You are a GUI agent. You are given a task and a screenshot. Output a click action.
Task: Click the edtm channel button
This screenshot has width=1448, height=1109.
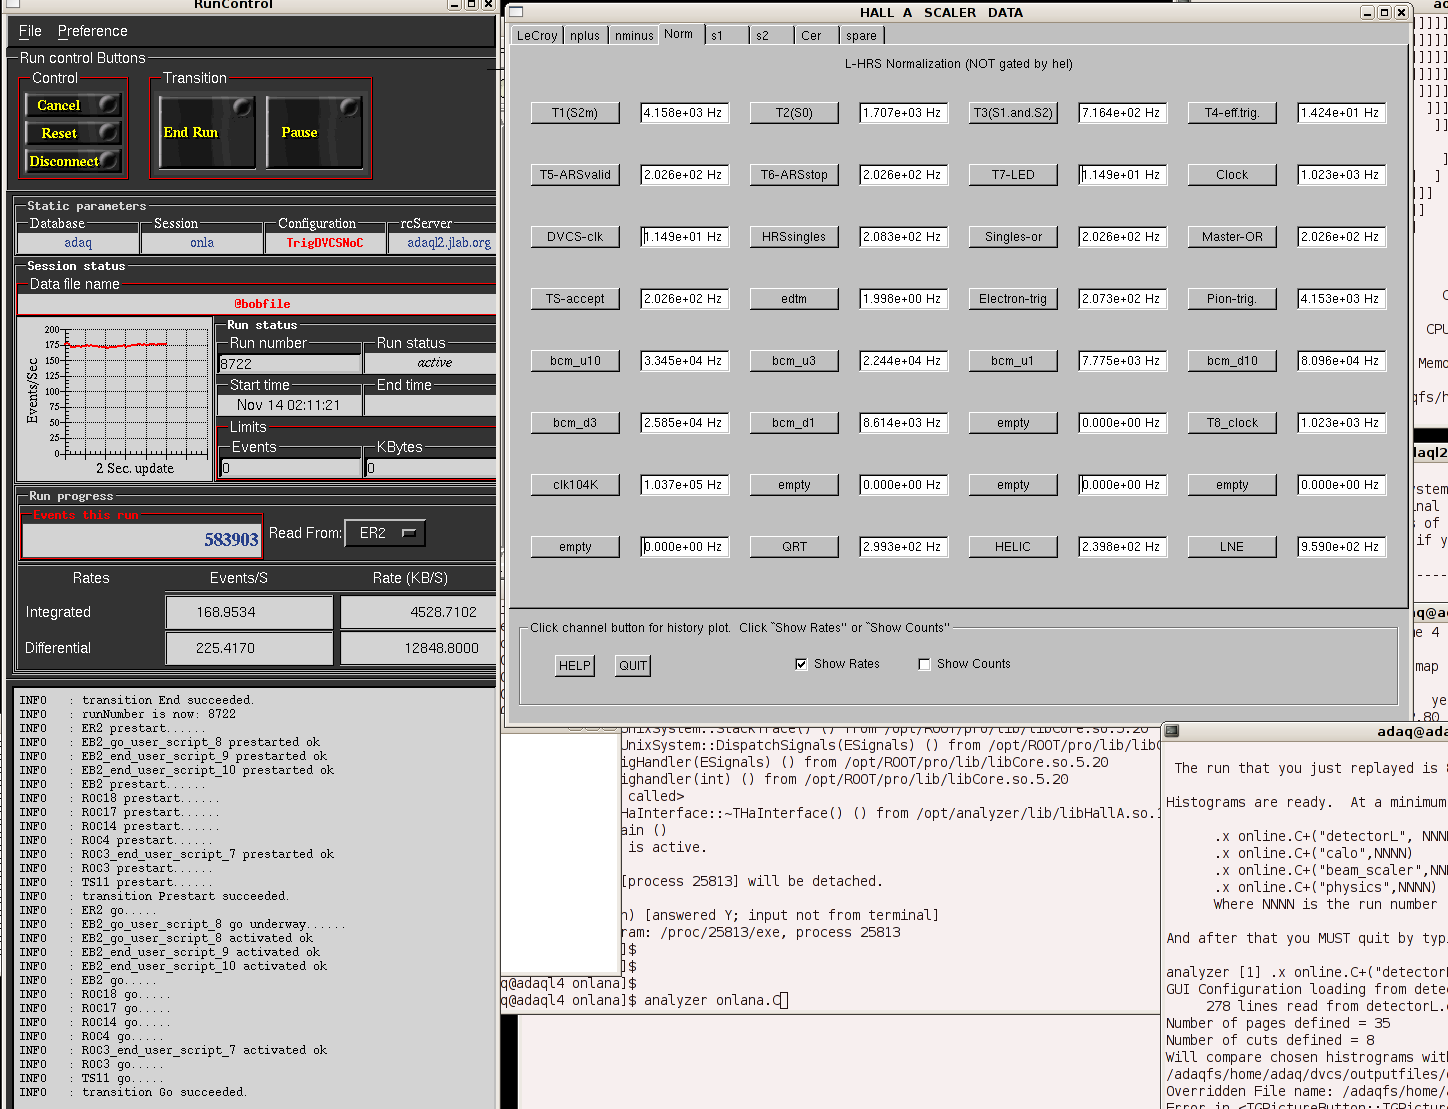pyautogui.click(x=794, y=299)
